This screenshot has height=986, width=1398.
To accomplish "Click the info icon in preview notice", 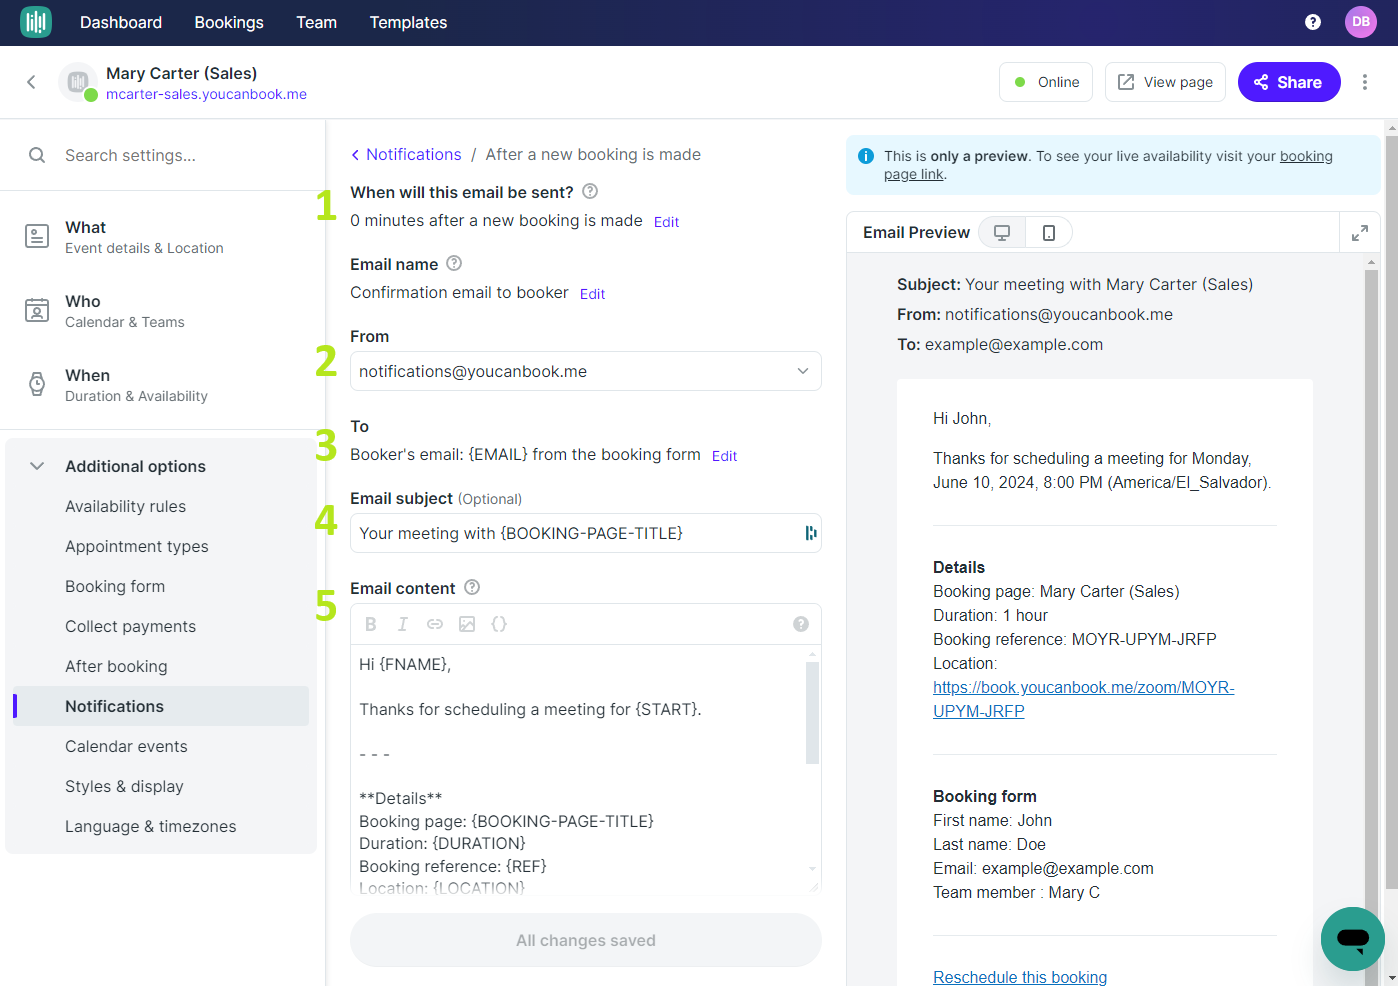I will pos(866,156).
